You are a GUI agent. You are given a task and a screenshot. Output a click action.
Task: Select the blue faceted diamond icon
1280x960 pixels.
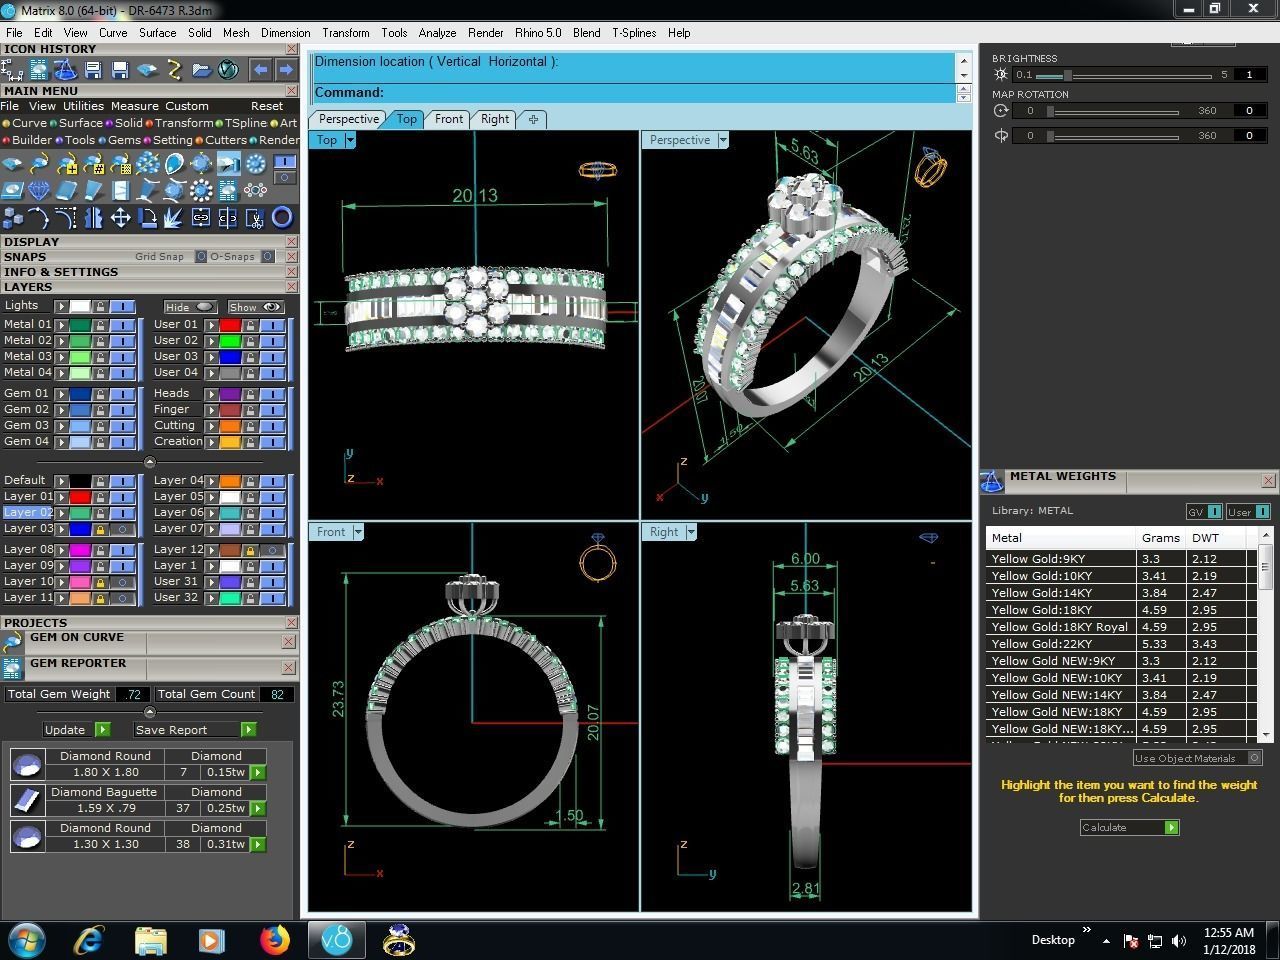[39, 190]
